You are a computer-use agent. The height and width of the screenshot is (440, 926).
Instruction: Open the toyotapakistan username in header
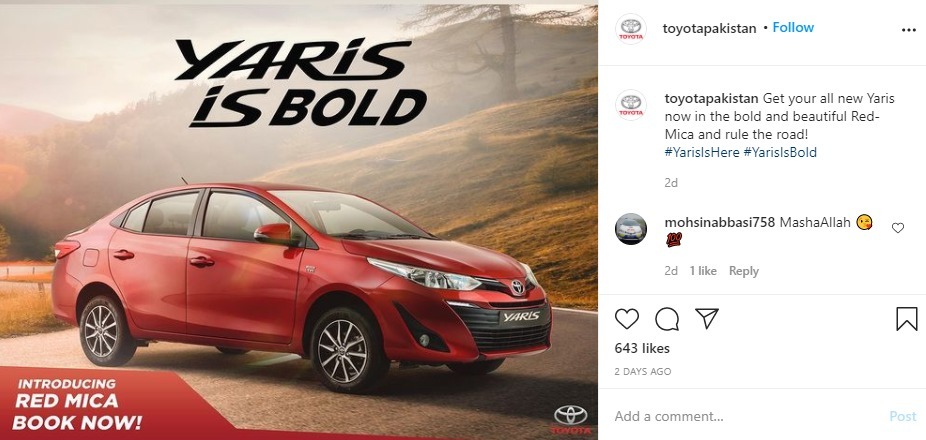pos(709,28)
